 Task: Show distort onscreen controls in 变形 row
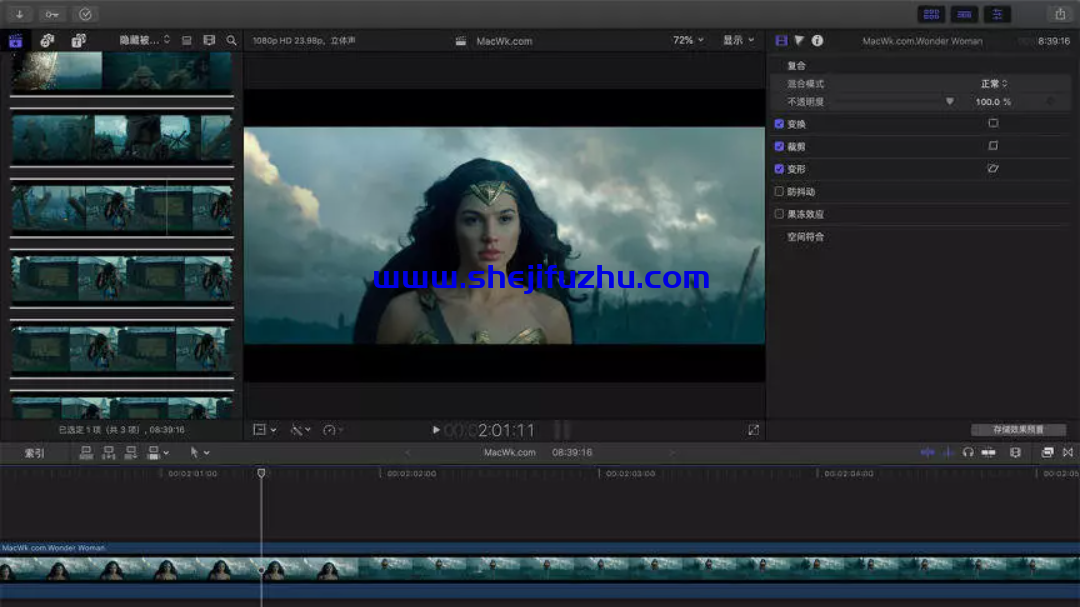(x=993, y=168)
